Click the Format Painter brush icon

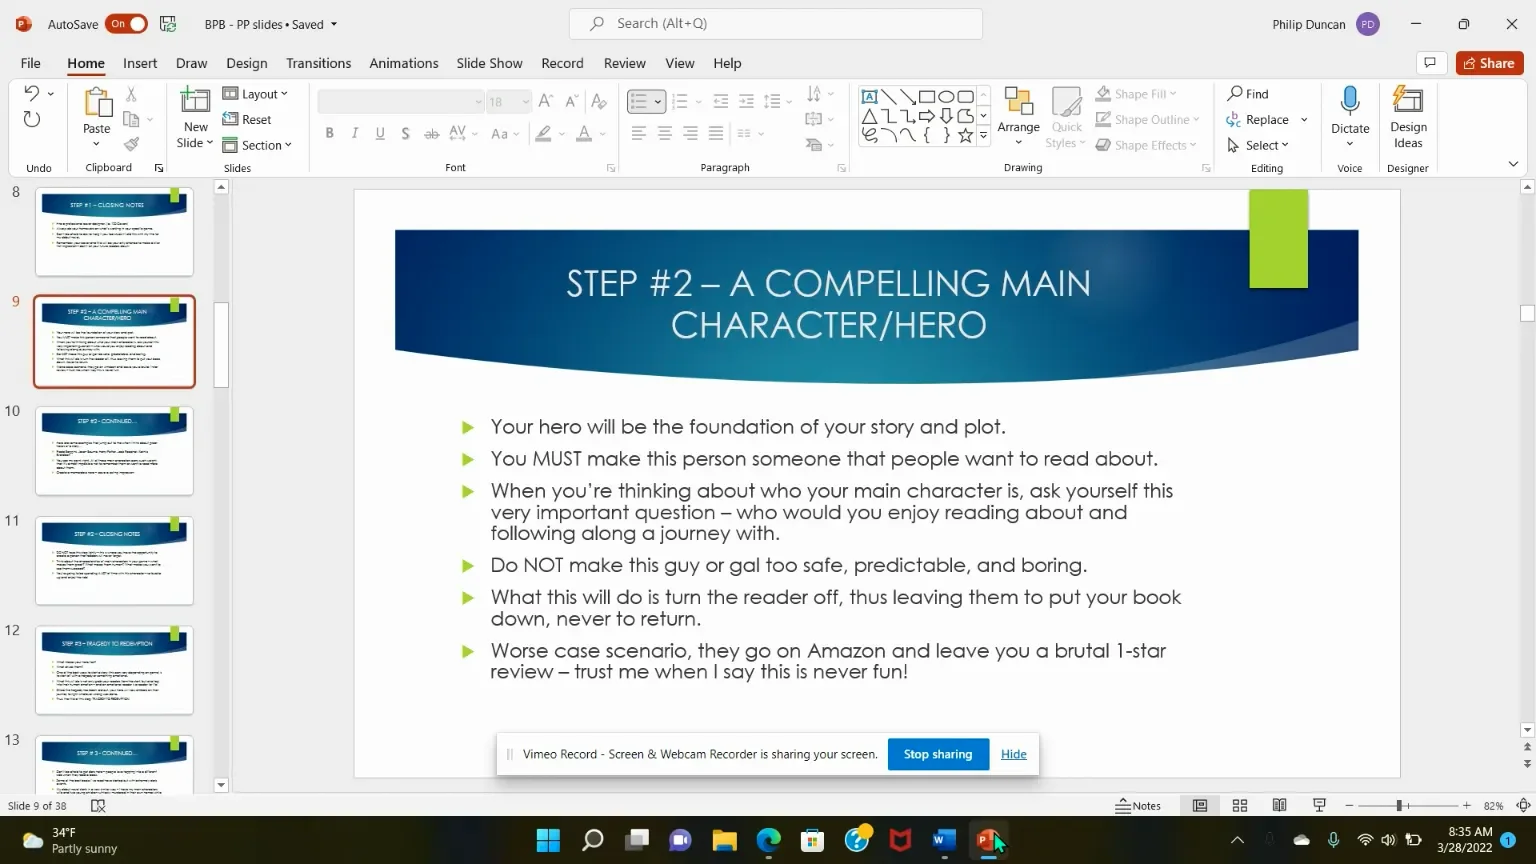[131, 144]
